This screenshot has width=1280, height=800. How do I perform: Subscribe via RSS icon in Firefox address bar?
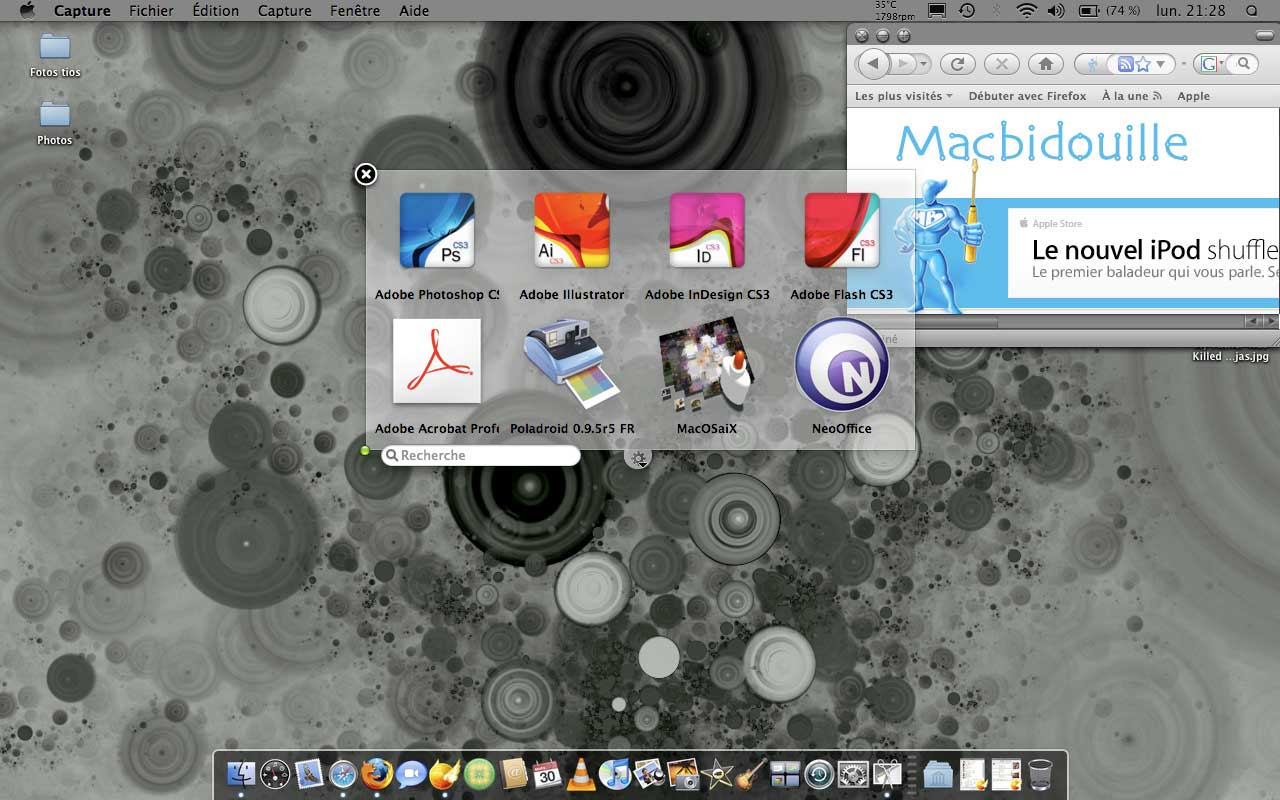tap(1125, 64)
